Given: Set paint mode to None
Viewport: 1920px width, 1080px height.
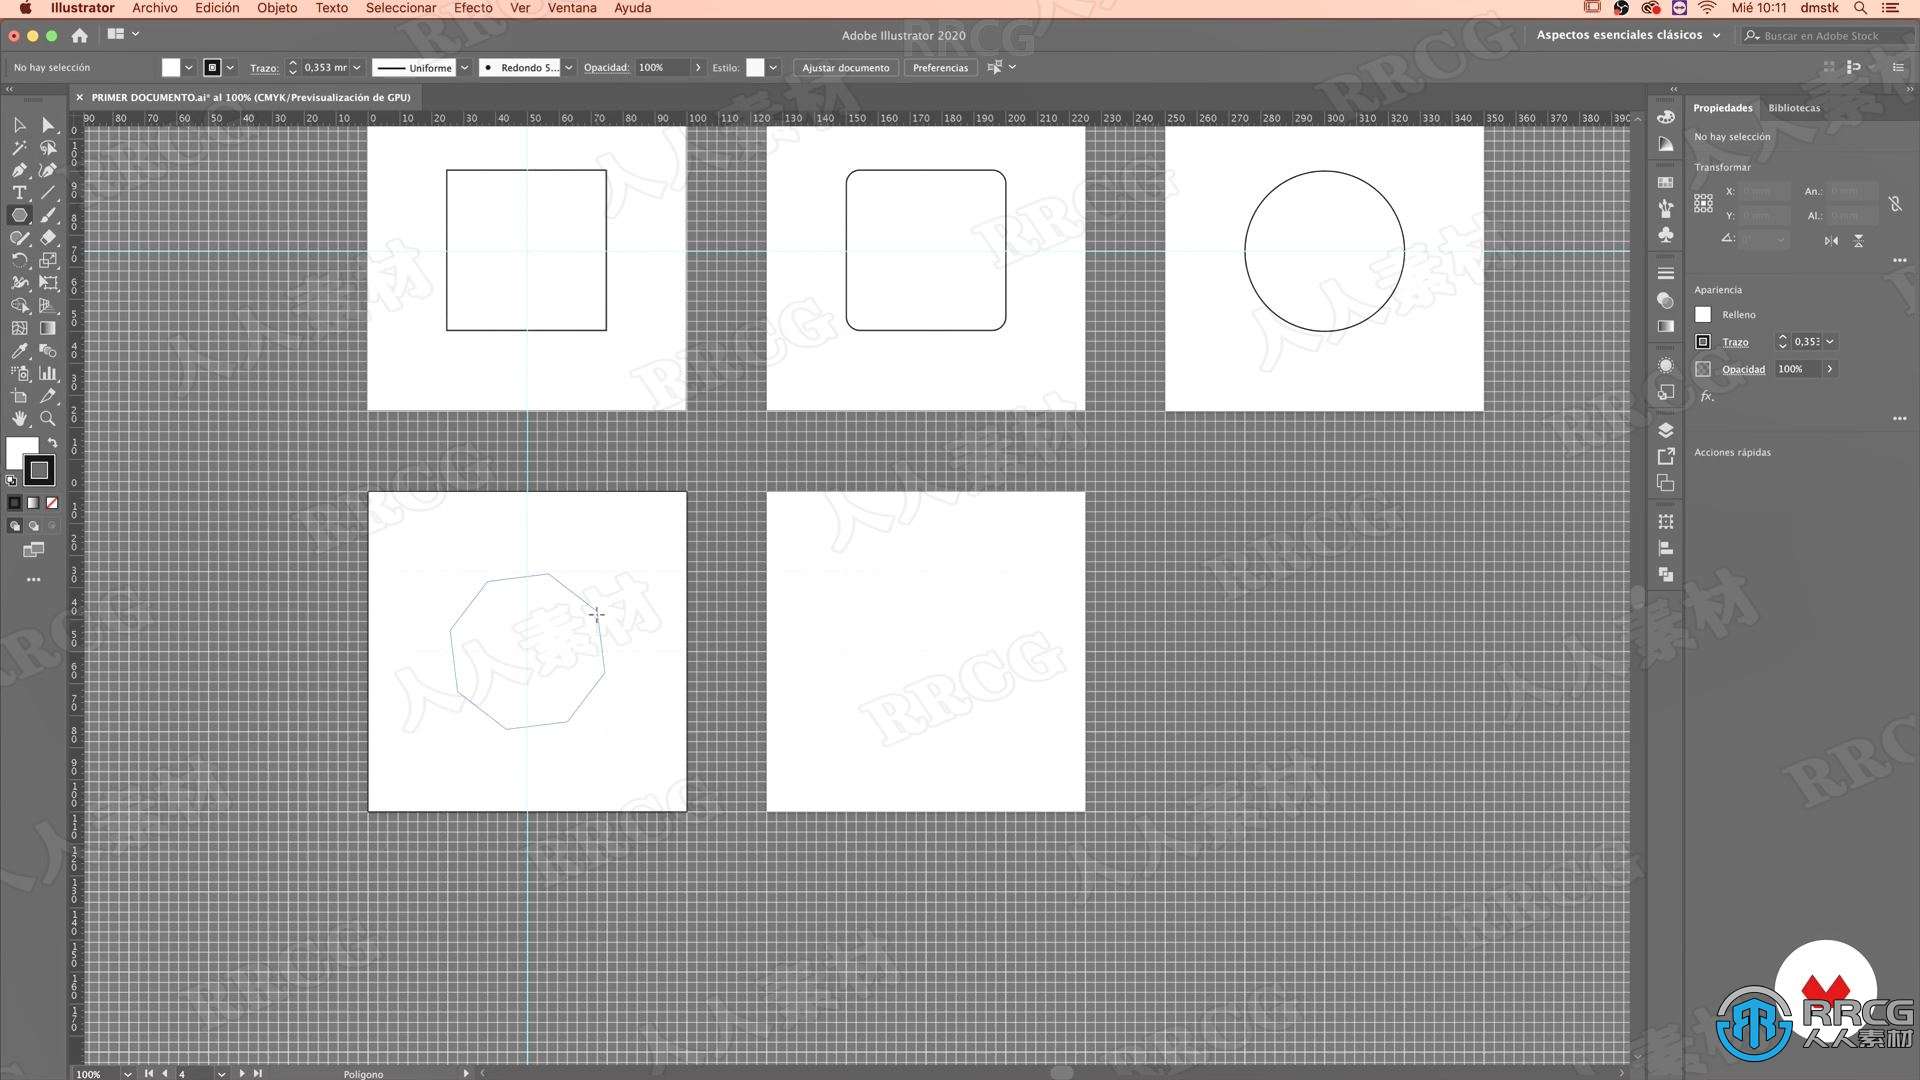Looking at the screenshot, I should click(52, 503).
